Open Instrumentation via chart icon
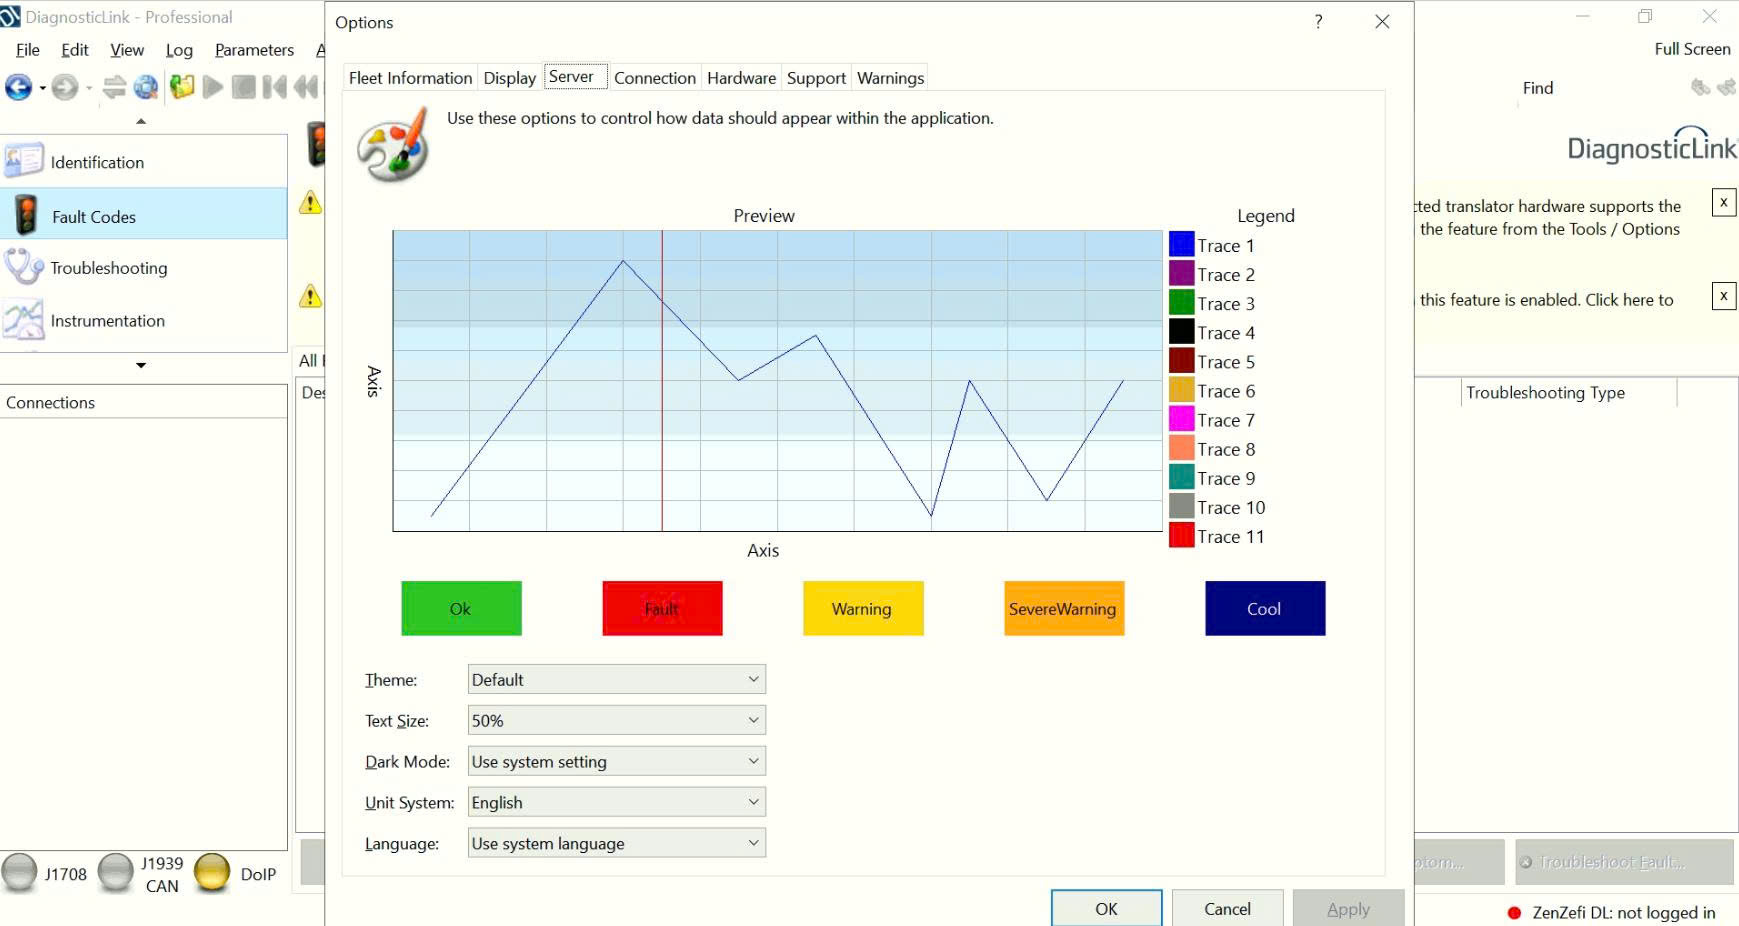This screenshot has height=926, width=1739. (x=24, y=320)
